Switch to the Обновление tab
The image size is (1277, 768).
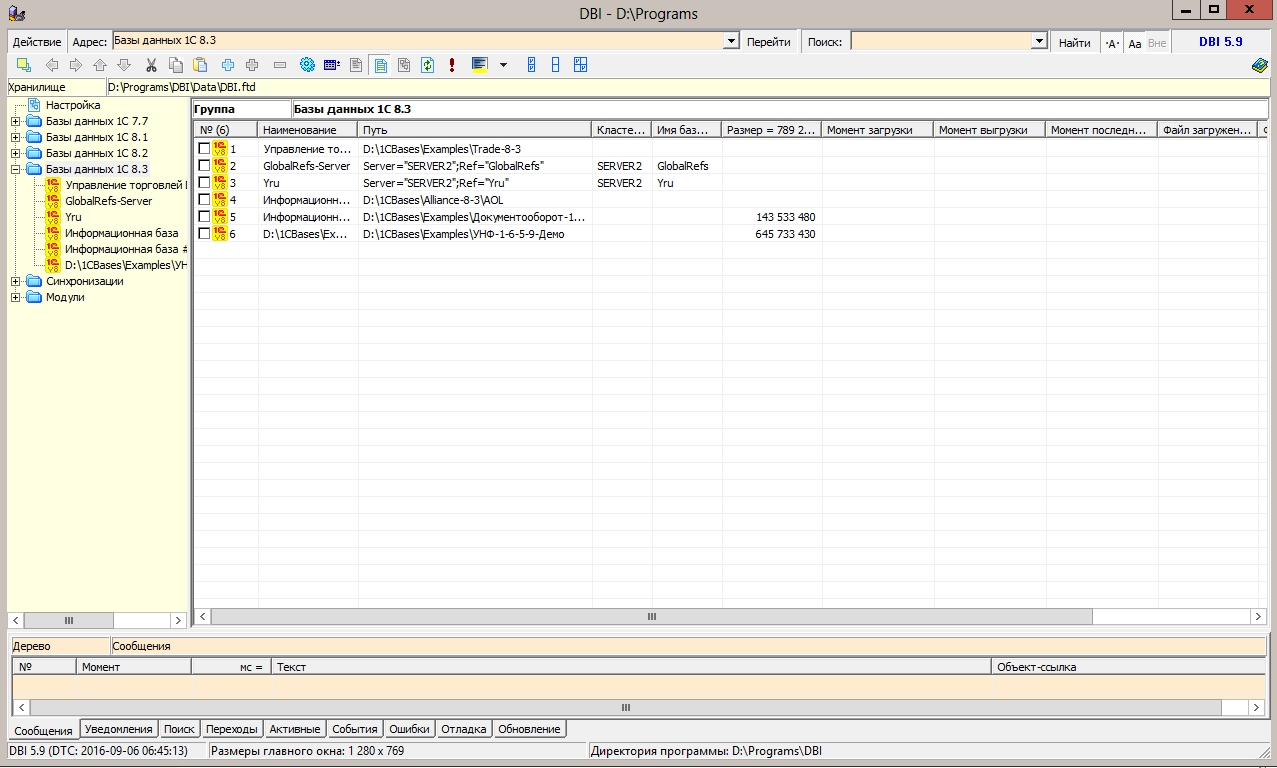[530, 729]
